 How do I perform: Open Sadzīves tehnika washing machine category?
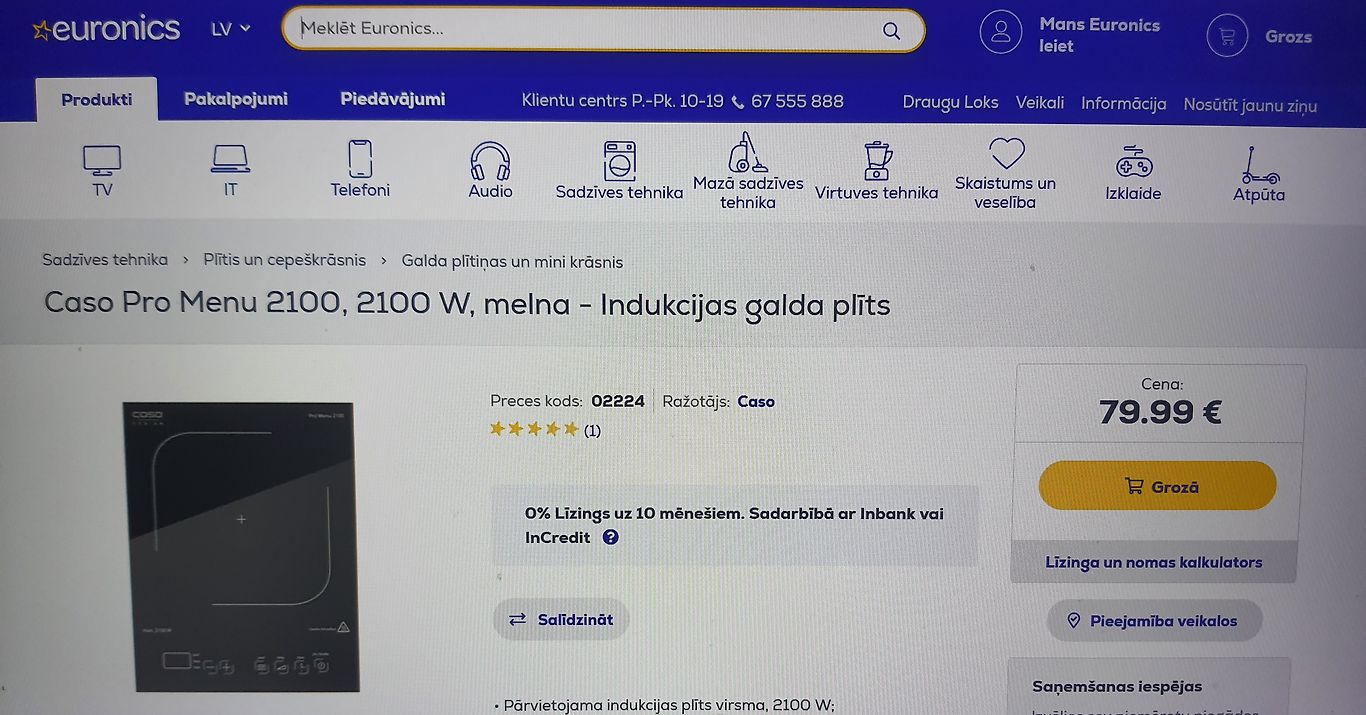[x=619, y=160]
